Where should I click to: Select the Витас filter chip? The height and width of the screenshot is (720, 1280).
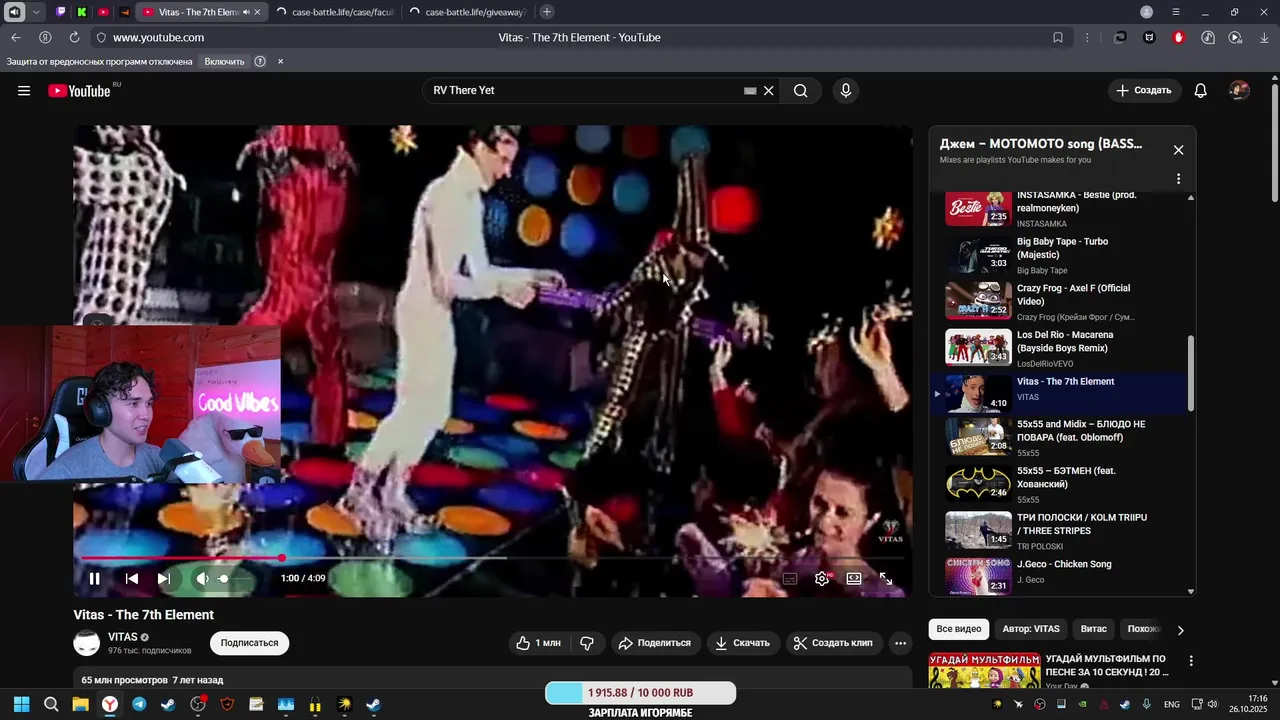coord(1094,629)
